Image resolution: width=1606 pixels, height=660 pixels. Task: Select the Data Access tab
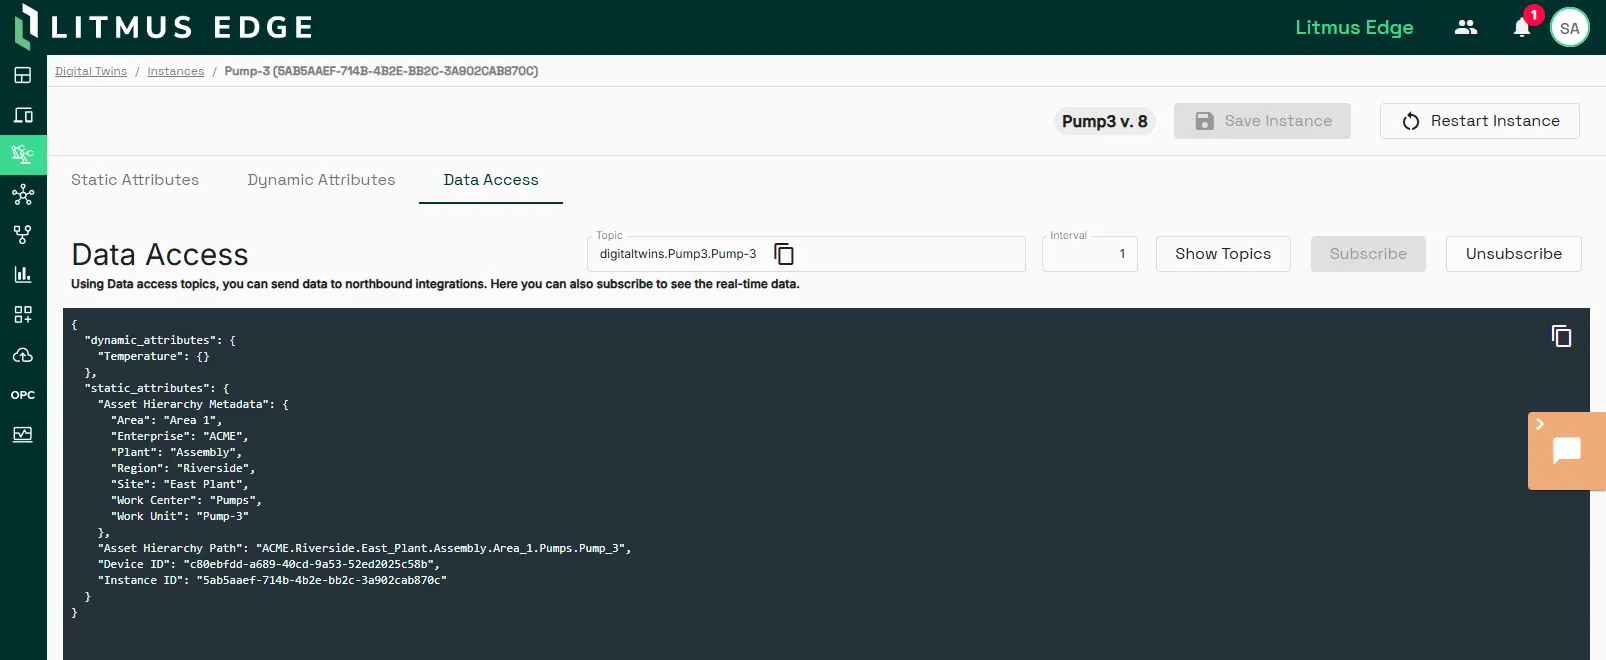[491, 180]
